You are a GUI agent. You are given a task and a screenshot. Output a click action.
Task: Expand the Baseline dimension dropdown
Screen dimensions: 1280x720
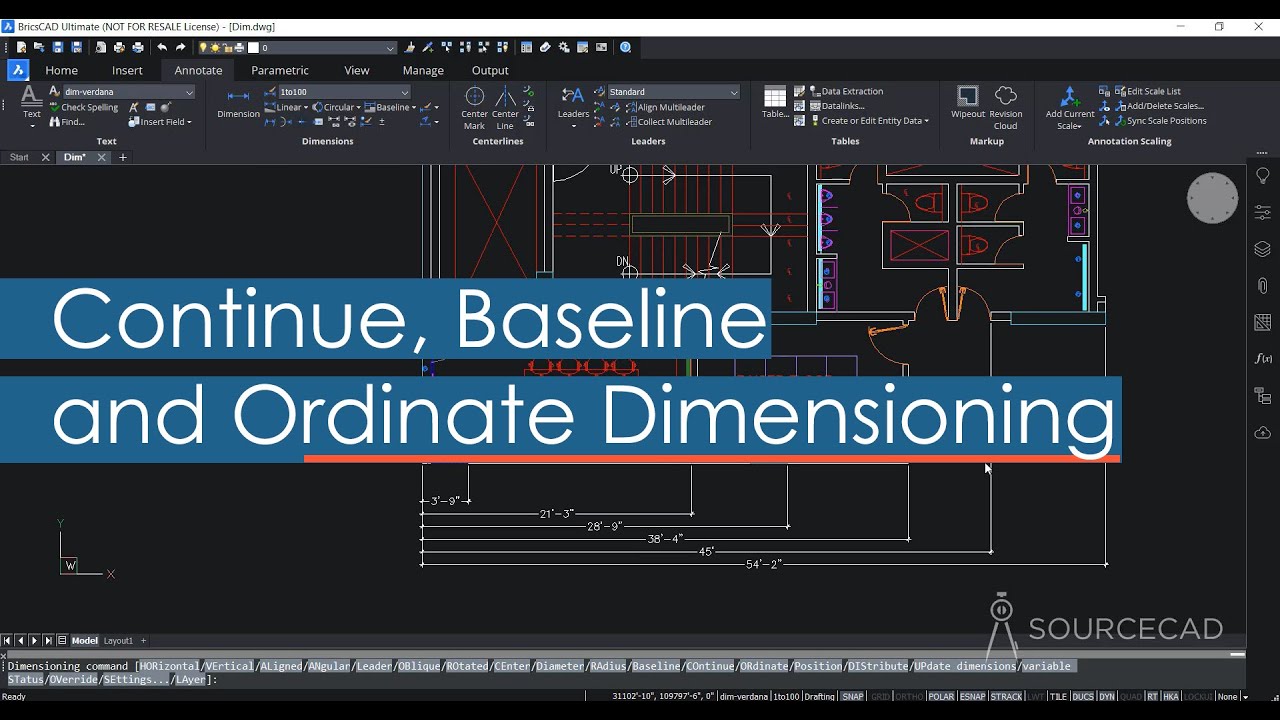point(414,107)
